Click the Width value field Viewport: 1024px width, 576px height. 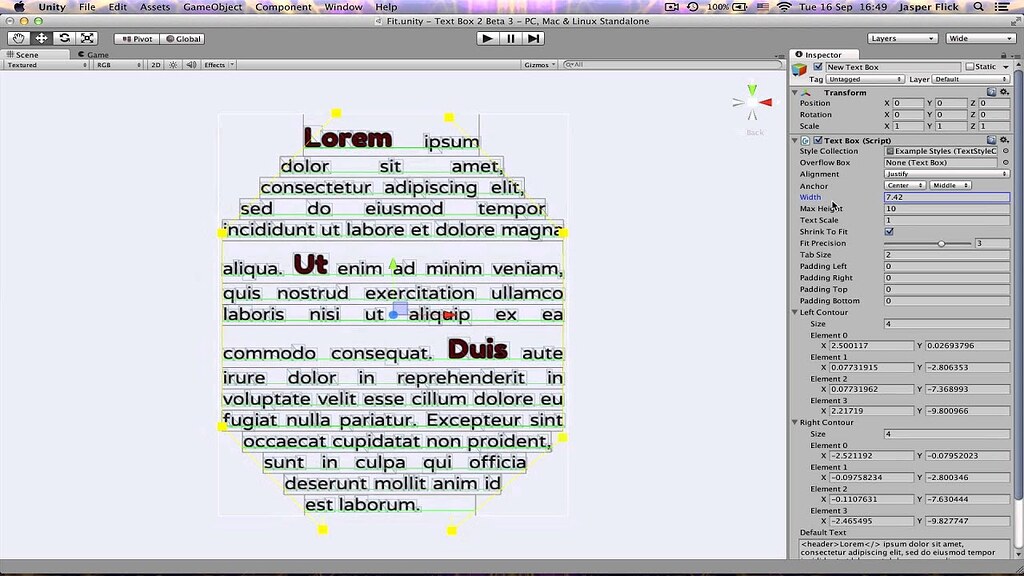point(945,197)
